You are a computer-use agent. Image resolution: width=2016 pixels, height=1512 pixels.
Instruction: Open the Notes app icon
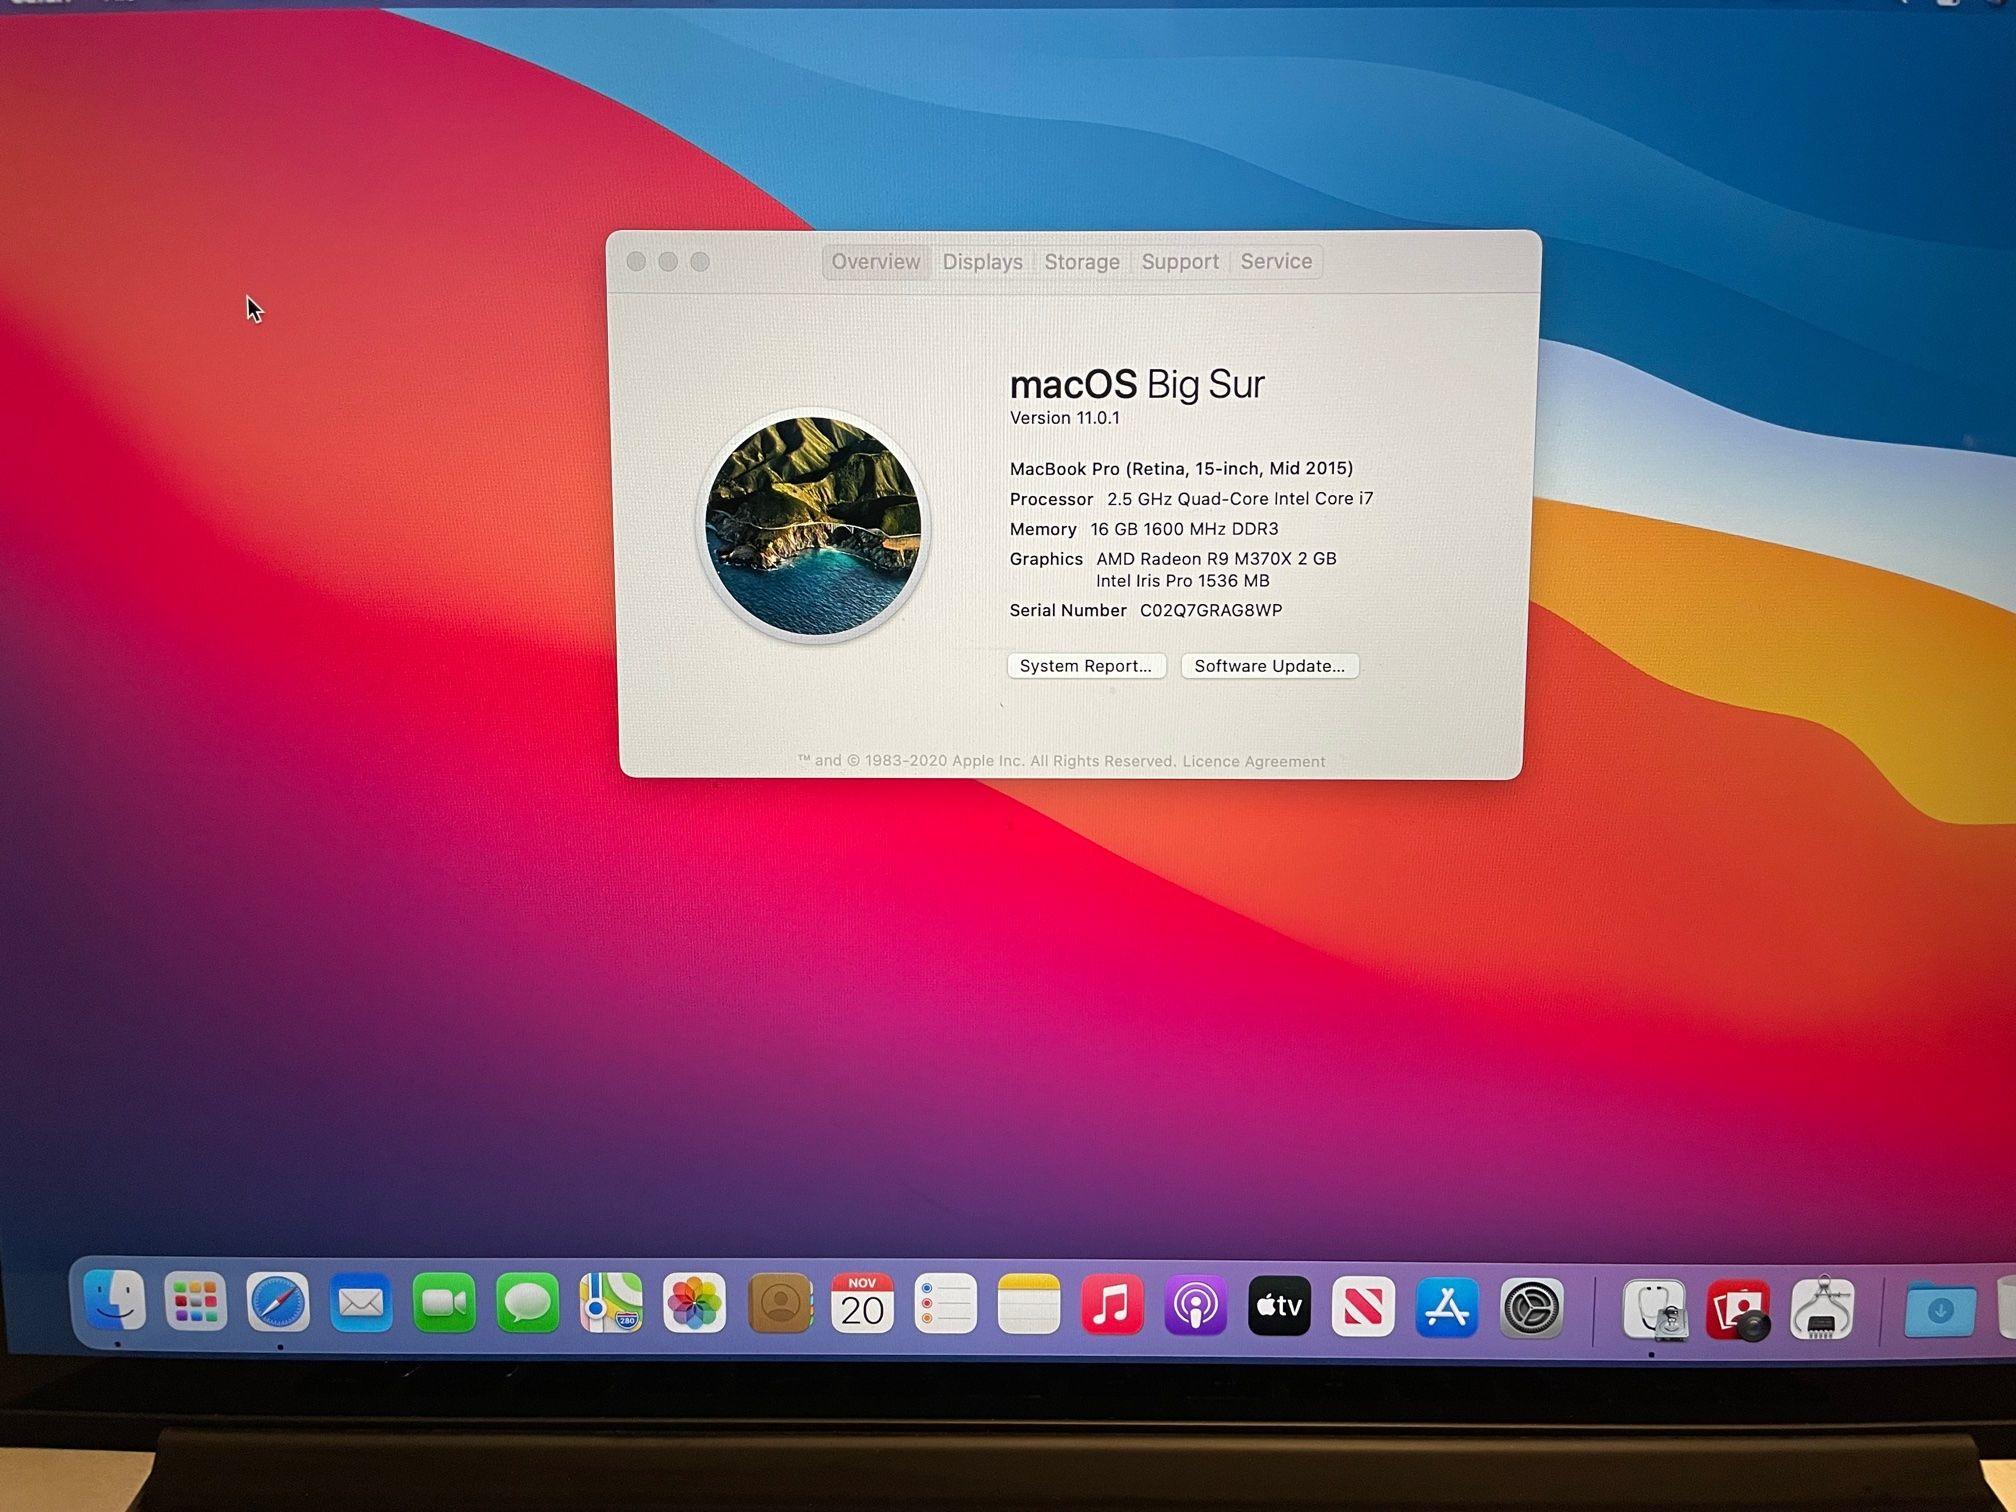click(x=1029, y=1304)
